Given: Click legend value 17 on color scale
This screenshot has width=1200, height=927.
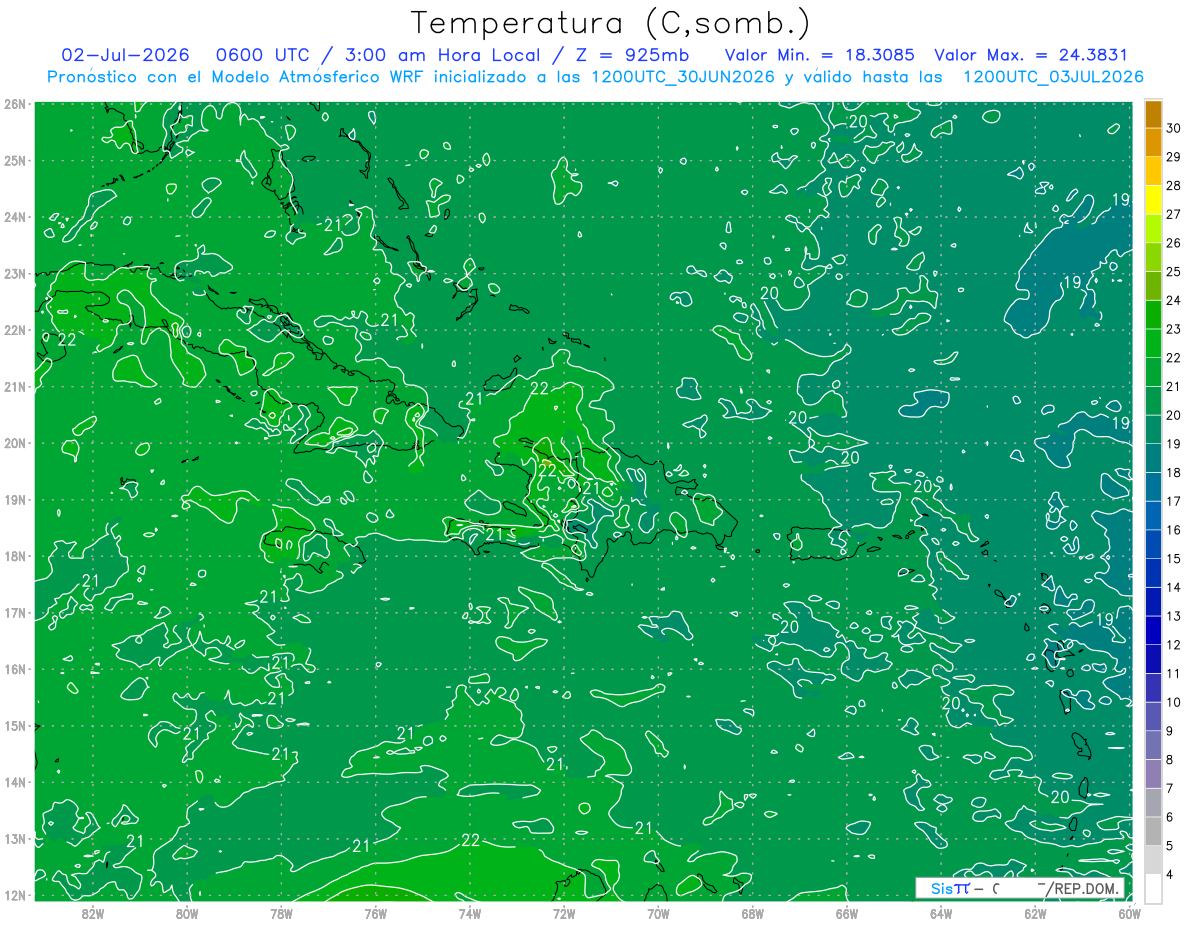Looking at the screenshot, I should 1174,501.
